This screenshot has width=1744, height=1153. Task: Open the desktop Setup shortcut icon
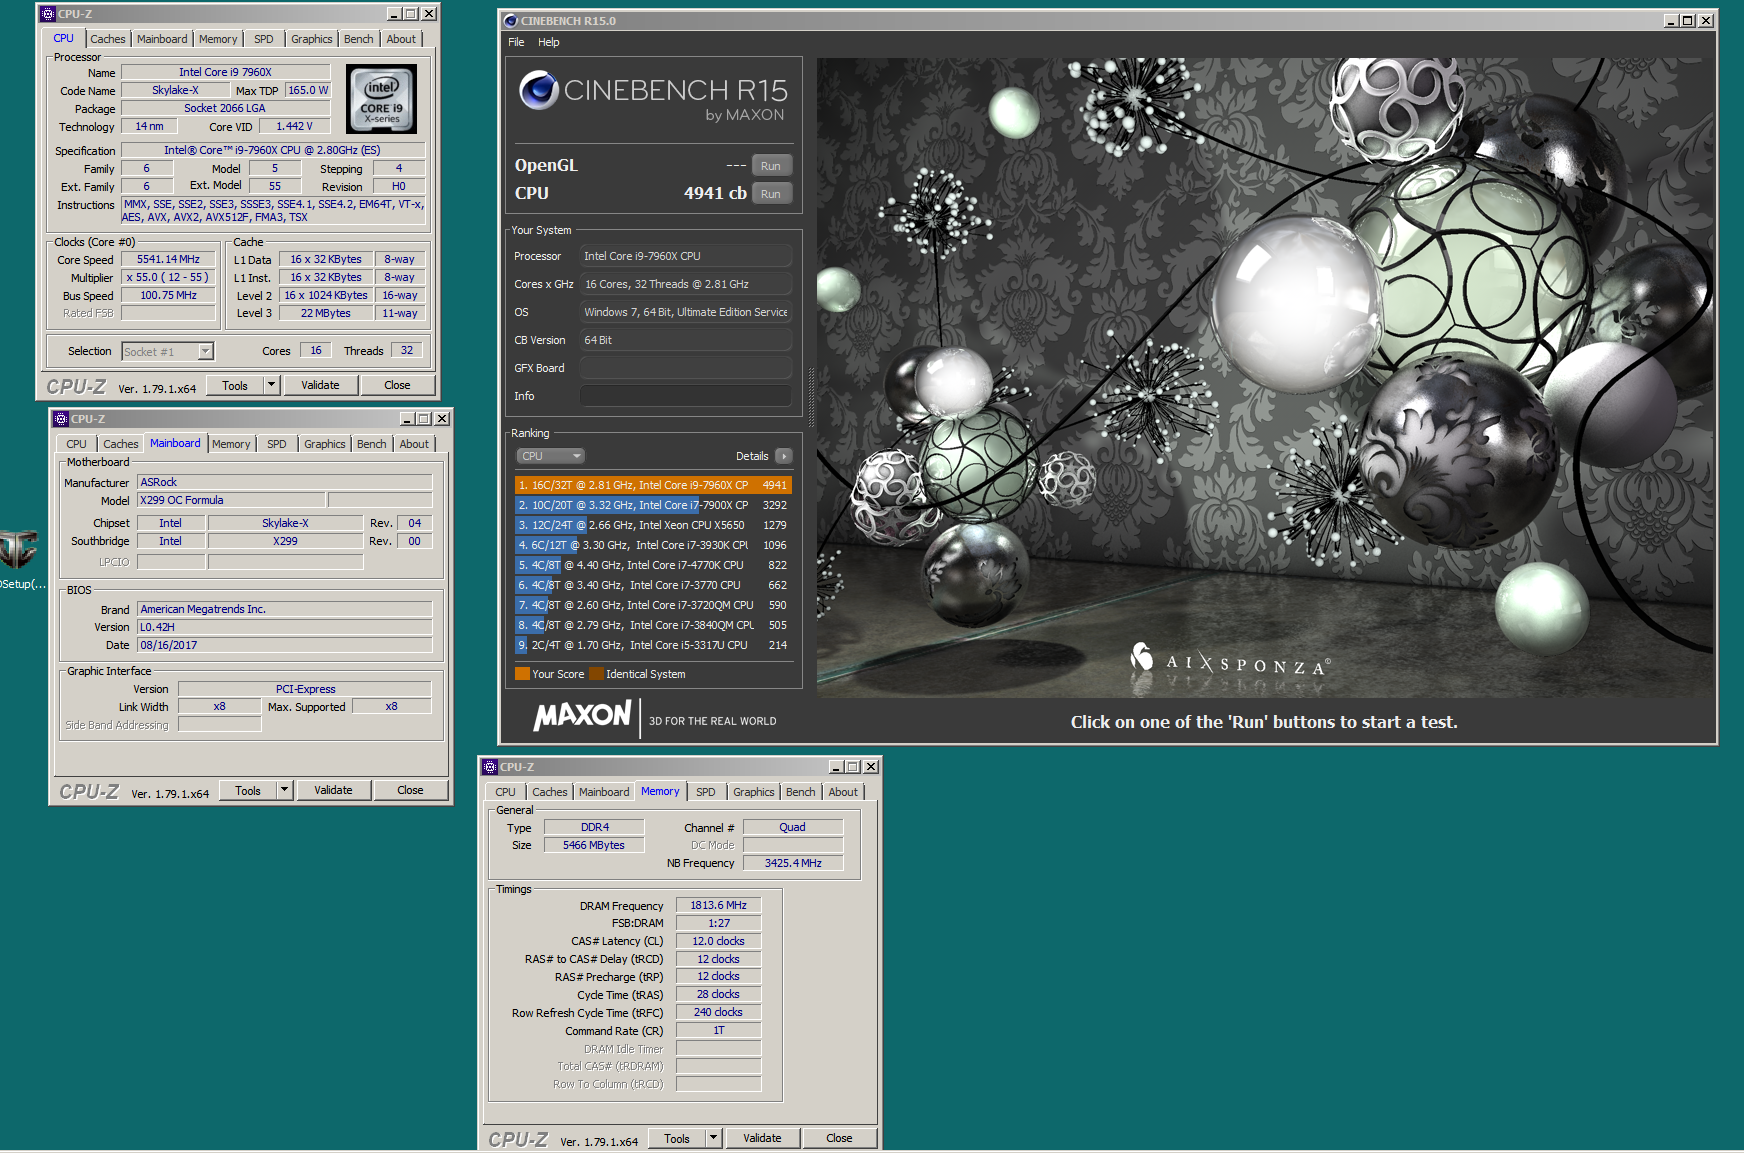coord(18,558)
